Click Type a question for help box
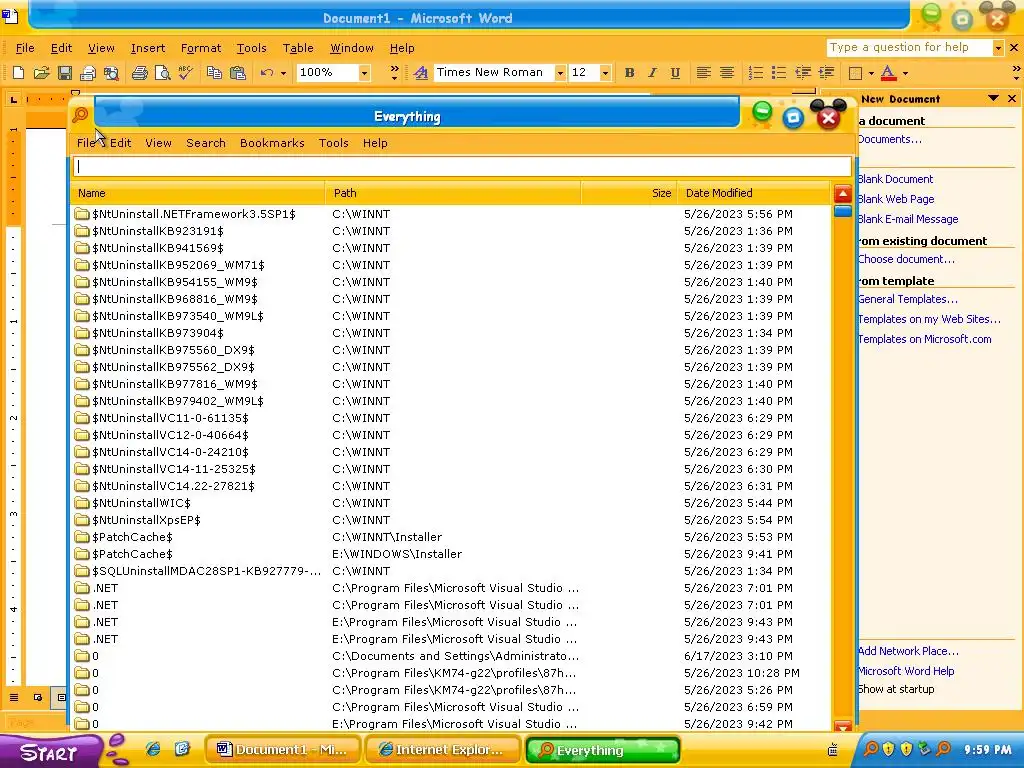This screenshot has height=768, width=1024. (909, 48)
